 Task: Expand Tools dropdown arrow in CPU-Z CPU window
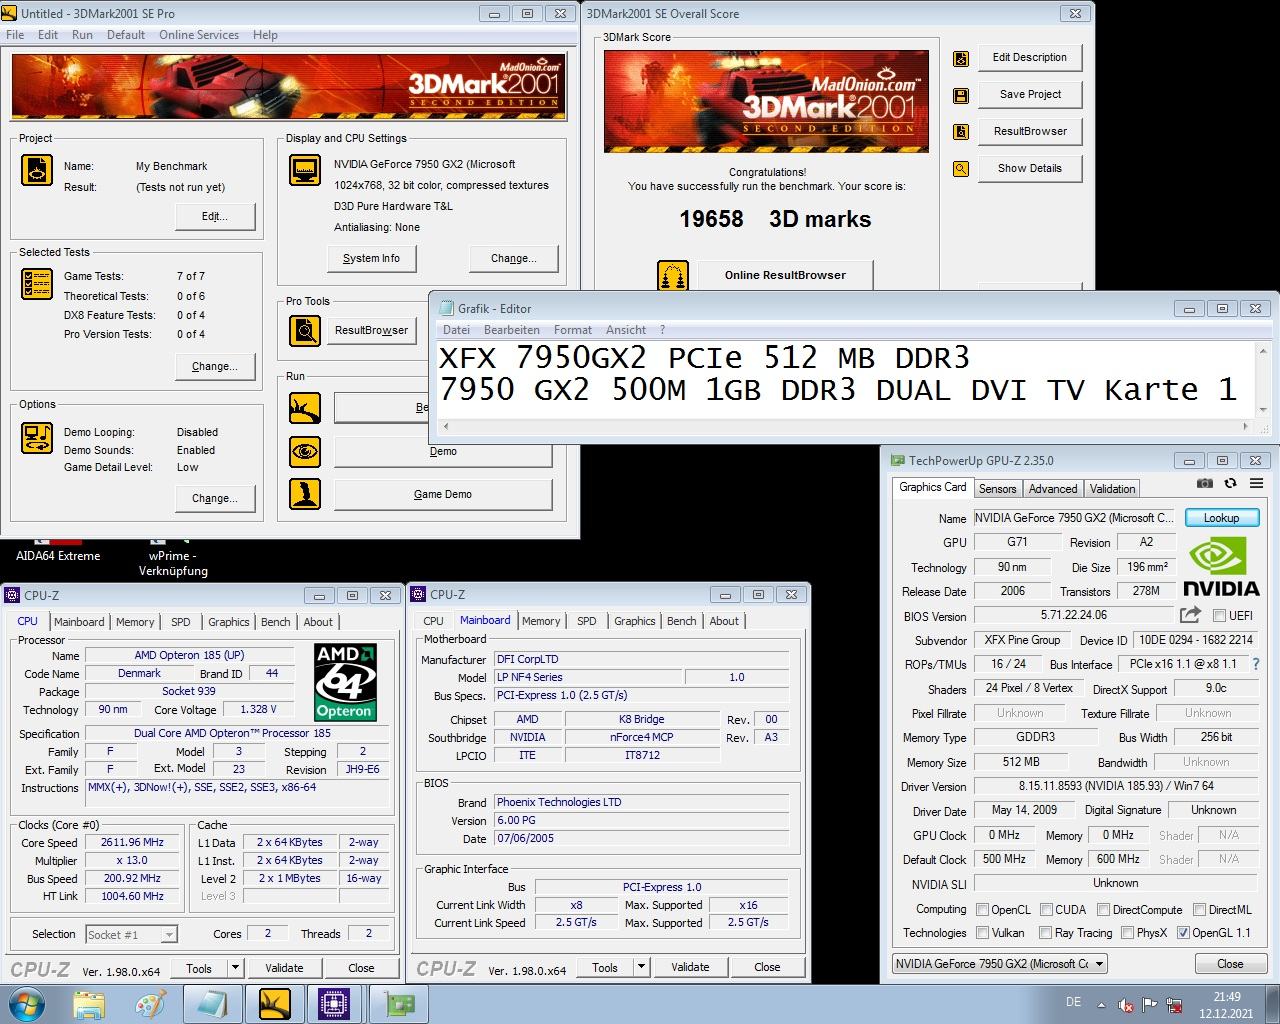(x=235, y=968)
